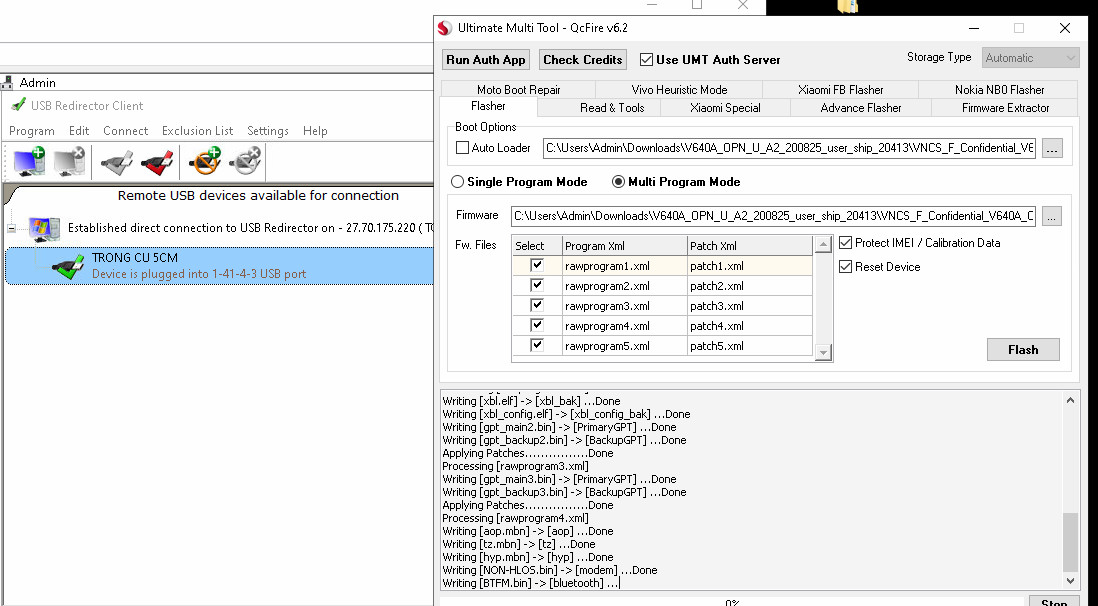1098x606 pixels.
Task: Click the Check Credits button
Action: (583, 60)
